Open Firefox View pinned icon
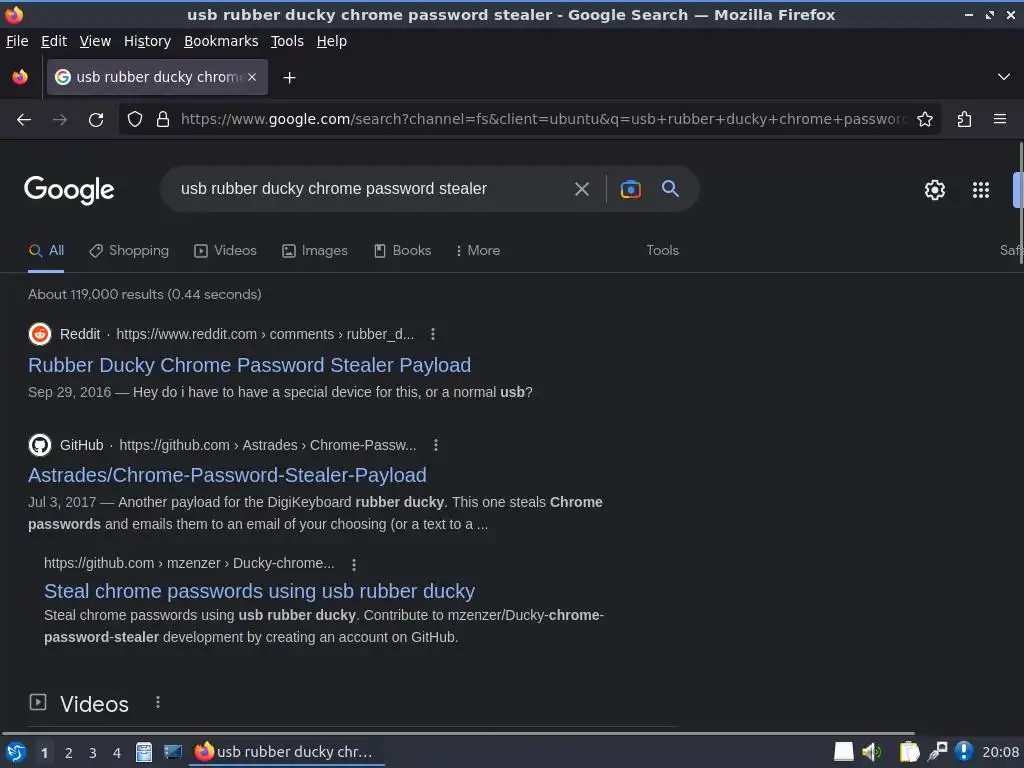 click(20, 77)
